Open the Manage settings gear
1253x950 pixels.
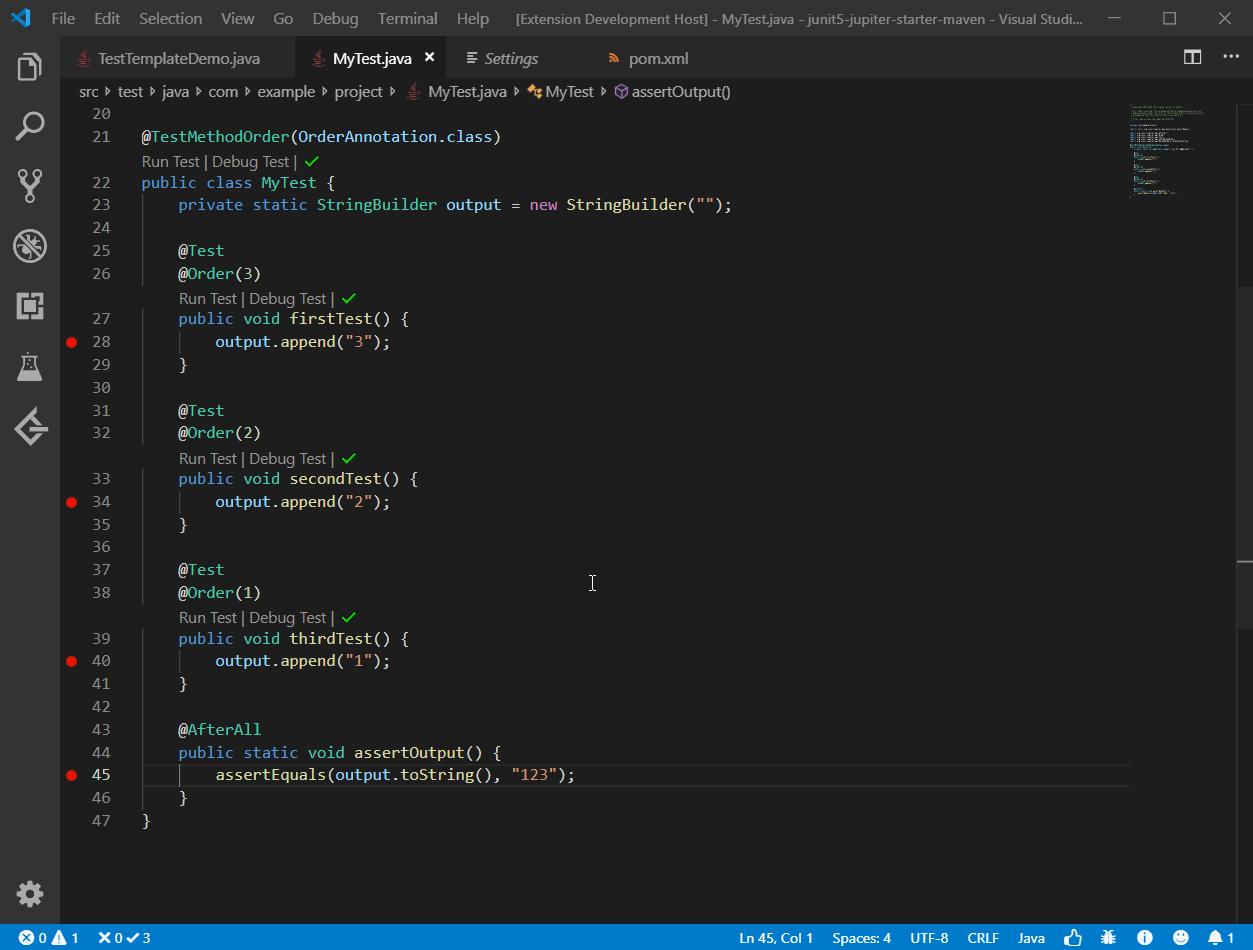(29, 894)
